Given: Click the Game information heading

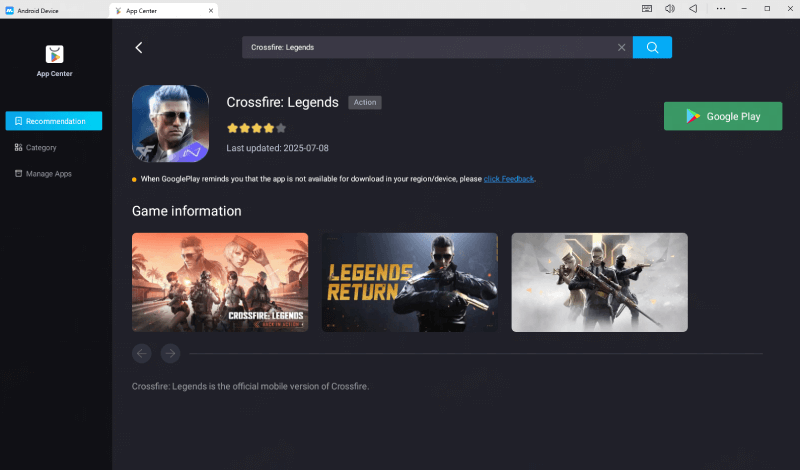Looking at the screenshot, I should [x=187, y=211].
